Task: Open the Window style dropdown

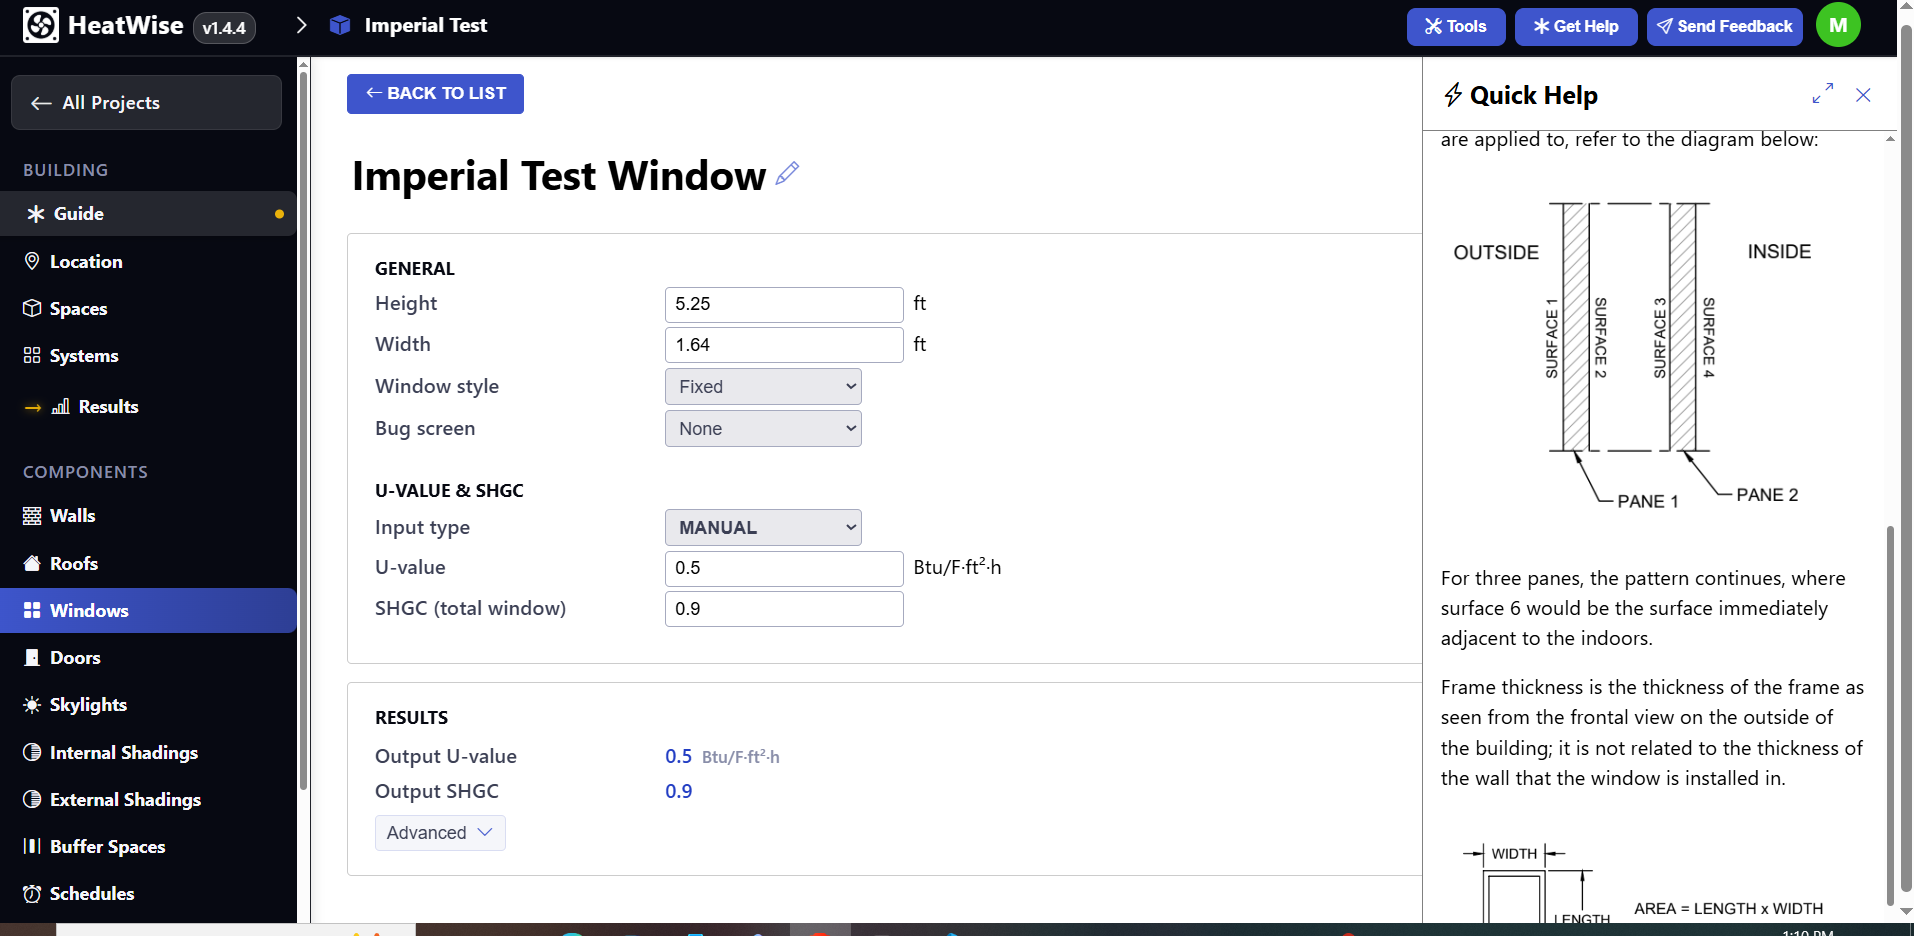Action: click(762, 386)
